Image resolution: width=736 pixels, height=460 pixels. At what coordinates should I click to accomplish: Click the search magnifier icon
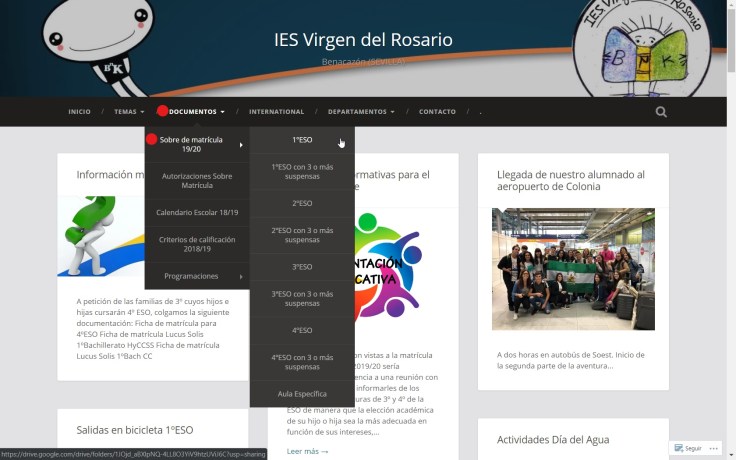pyautogui.click(x=661, y=112)
